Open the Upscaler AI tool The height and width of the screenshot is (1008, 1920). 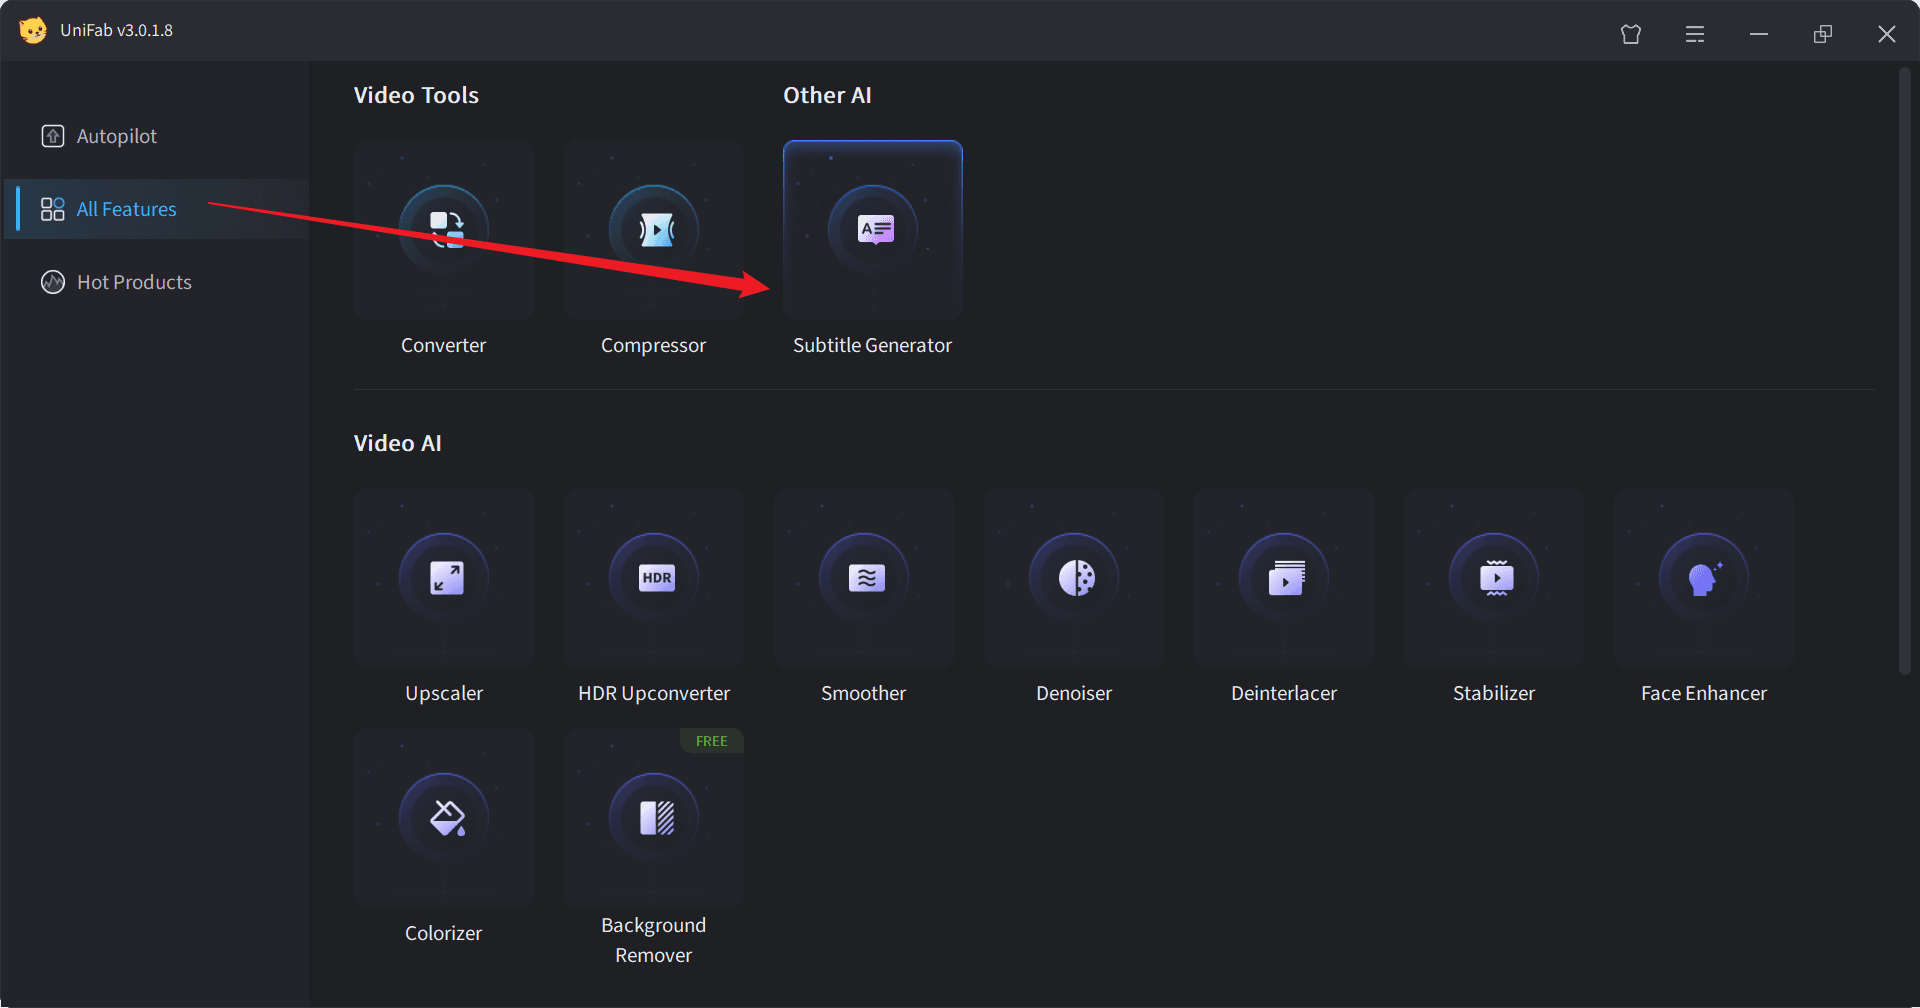443,578
